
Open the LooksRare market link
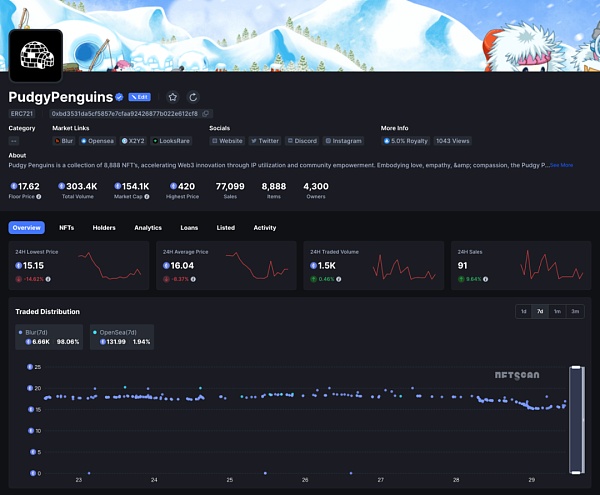(171, 141)
